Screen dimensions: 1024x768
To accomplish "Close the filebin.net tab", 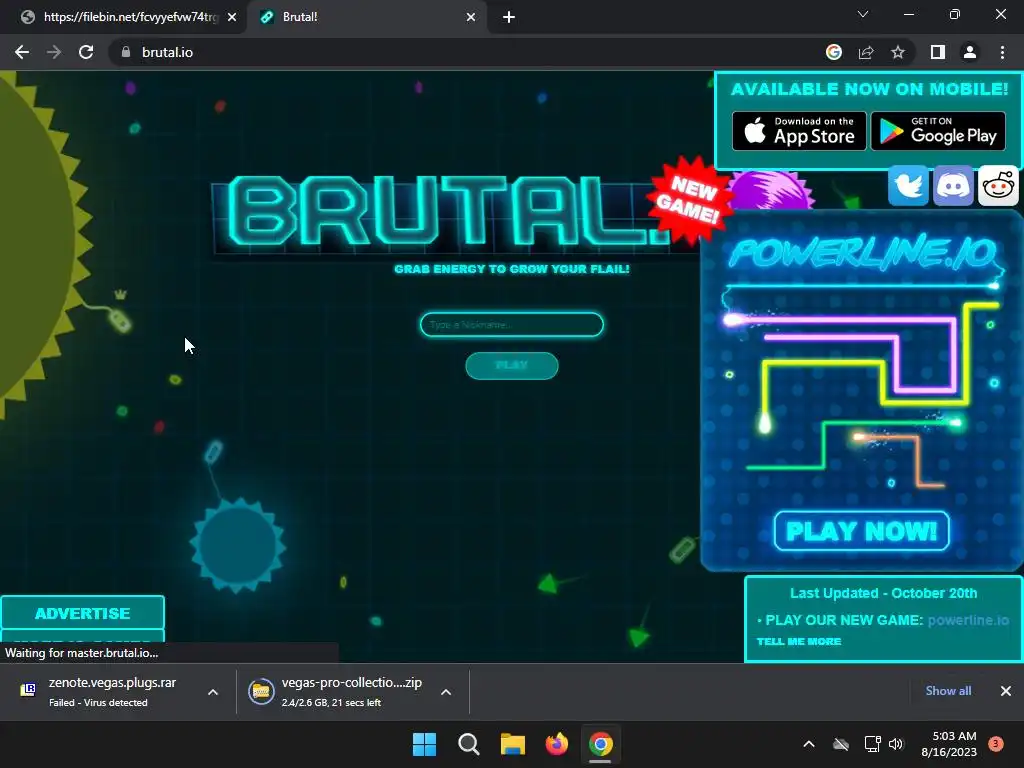I will 232,17.
